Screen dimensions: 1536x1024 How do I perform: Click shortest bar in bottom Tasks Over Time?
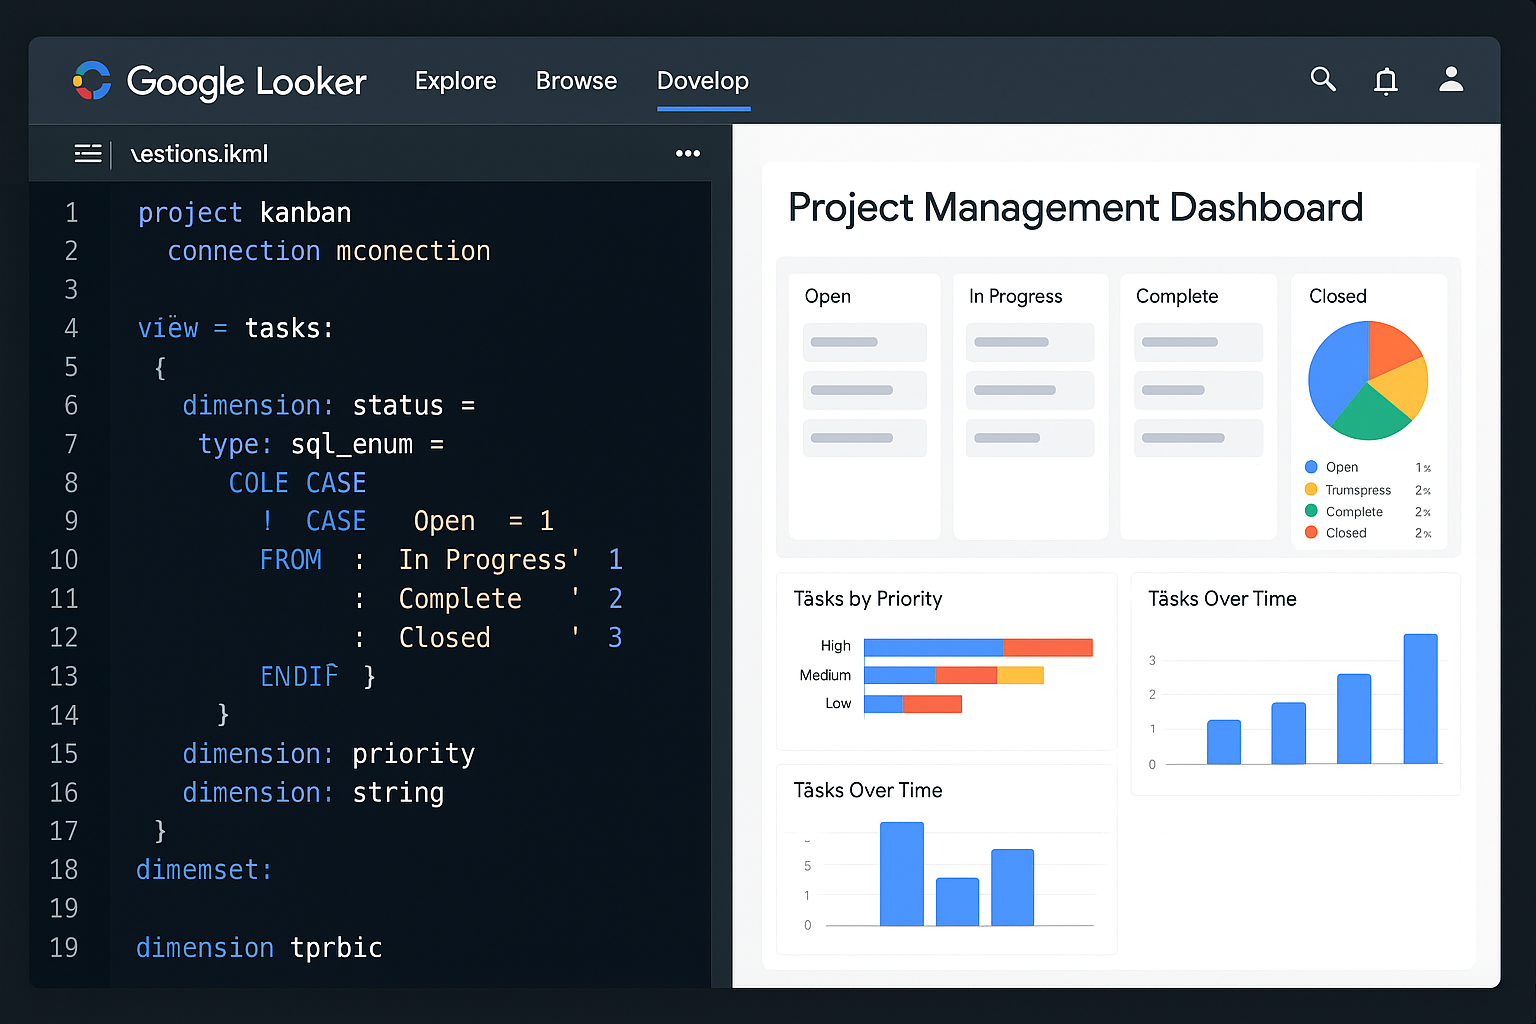click(957, 902)
